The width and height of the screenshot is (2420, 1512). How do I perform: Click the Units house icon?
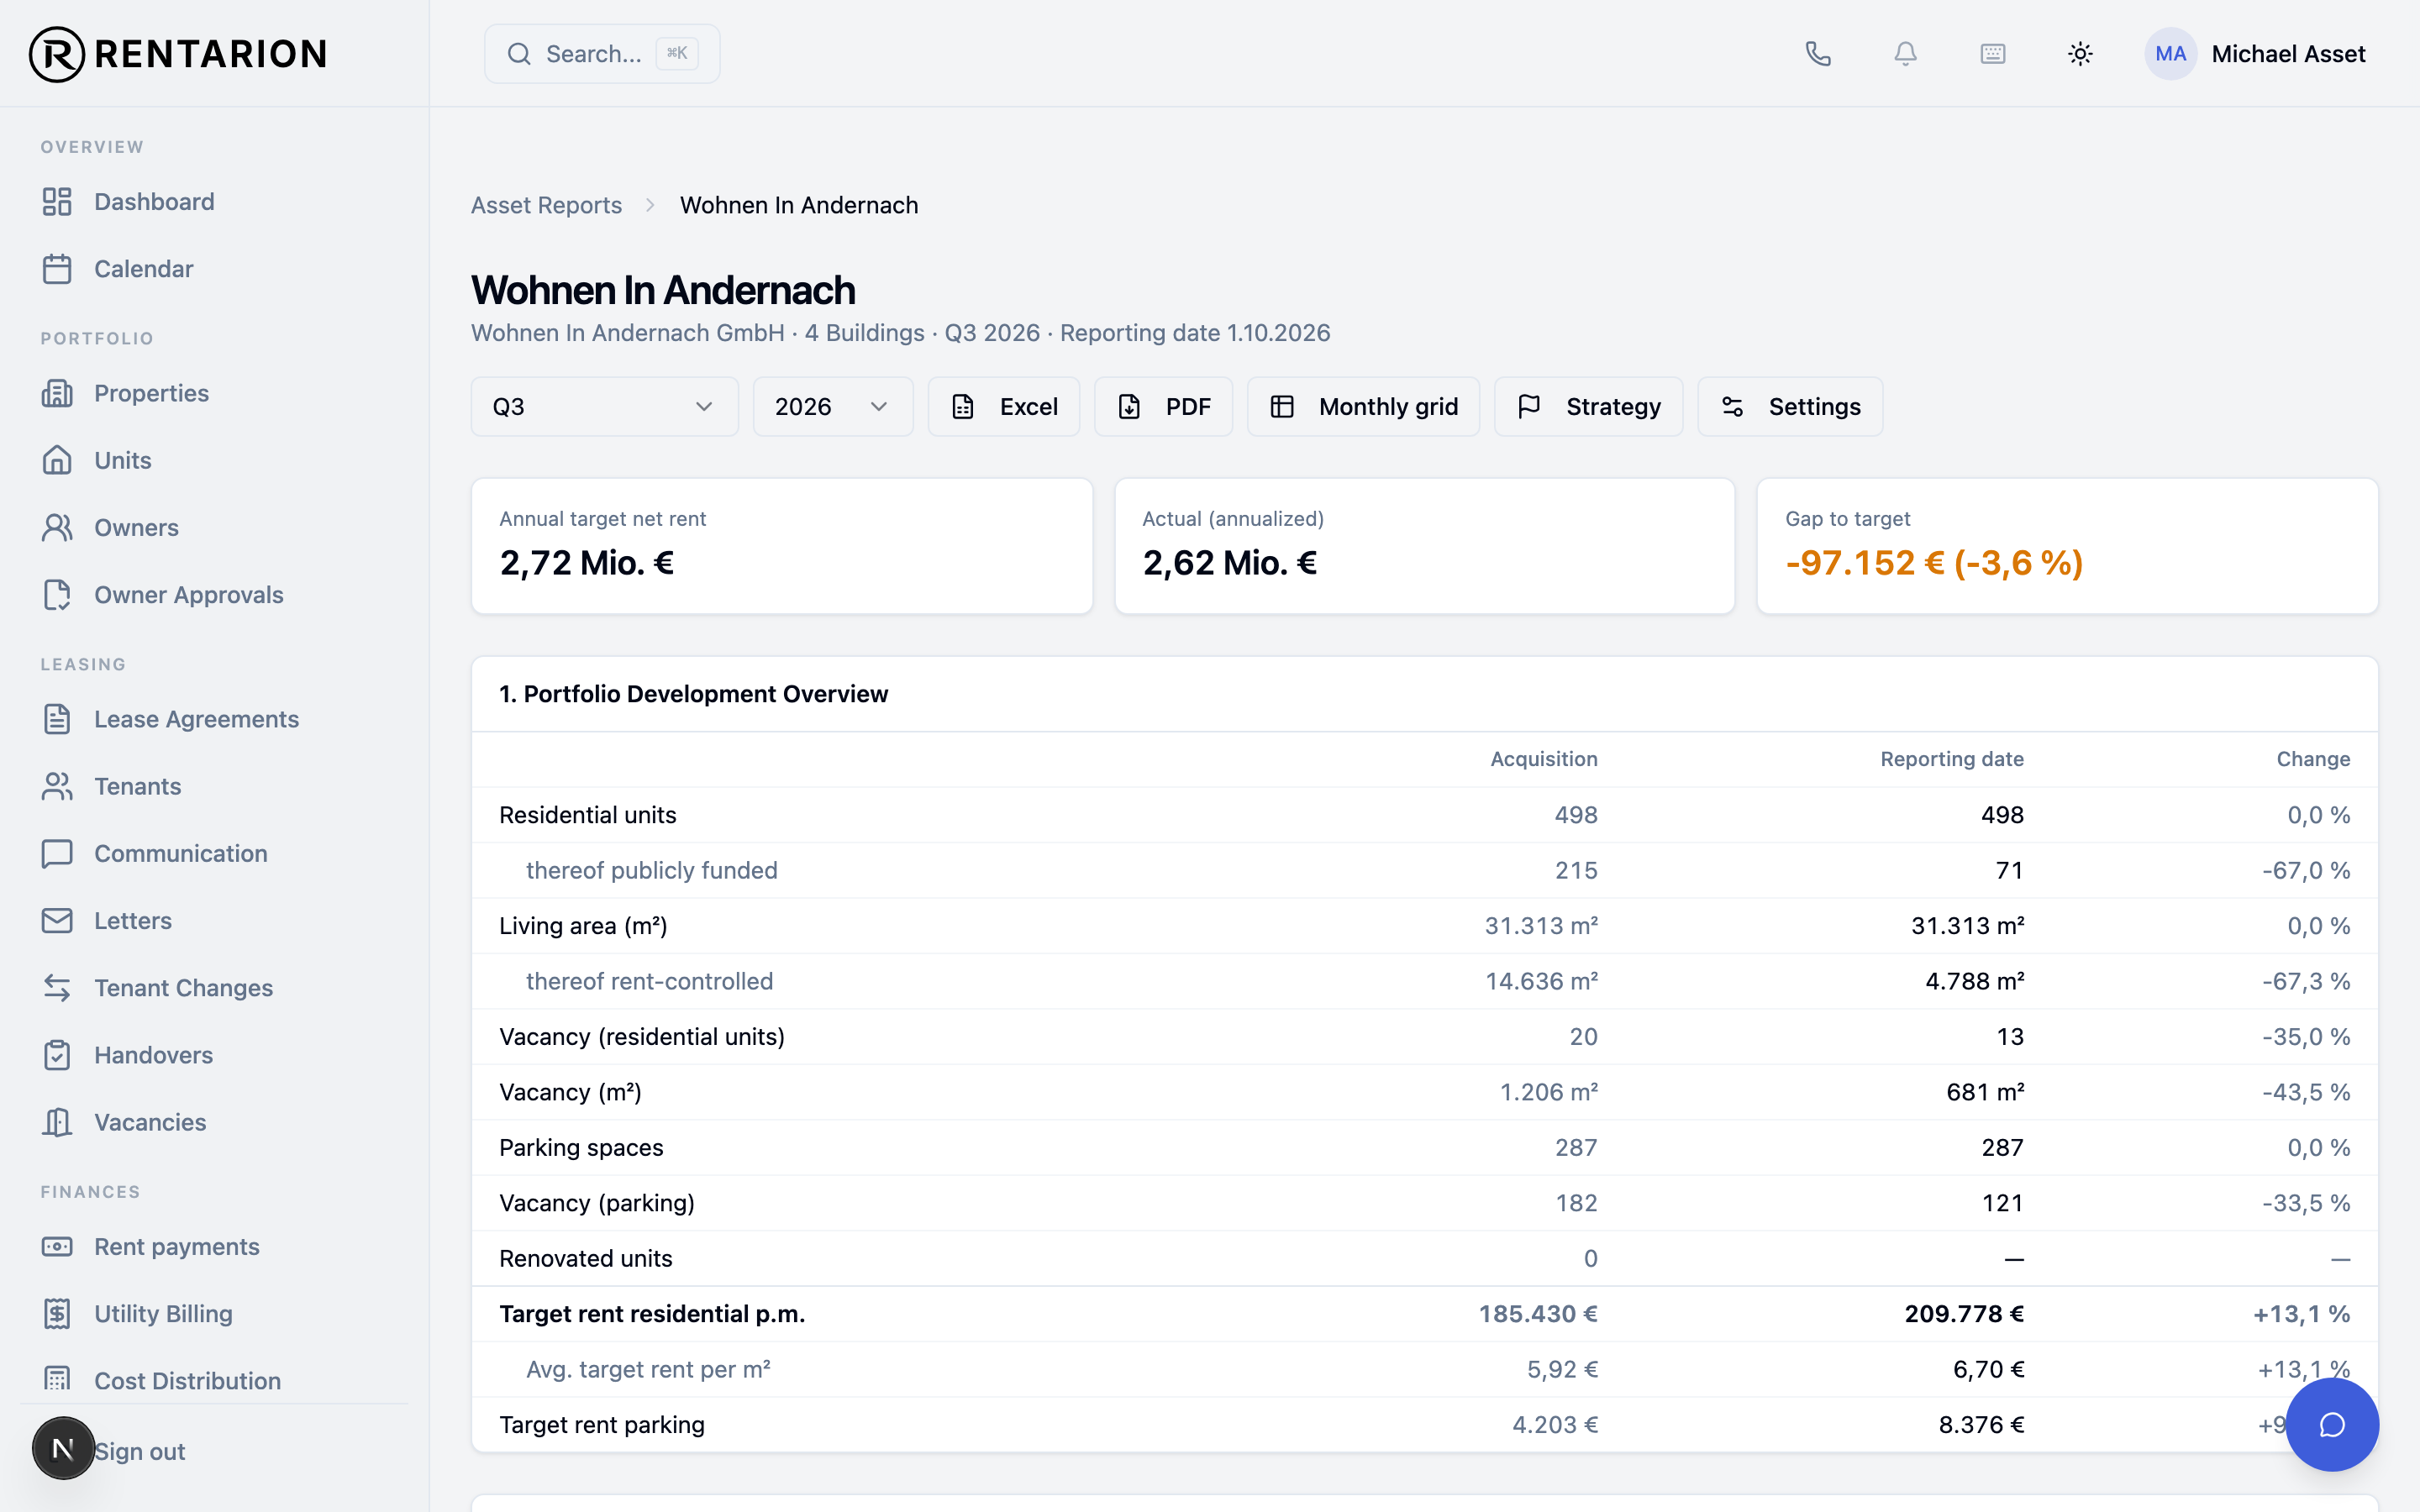57,460
